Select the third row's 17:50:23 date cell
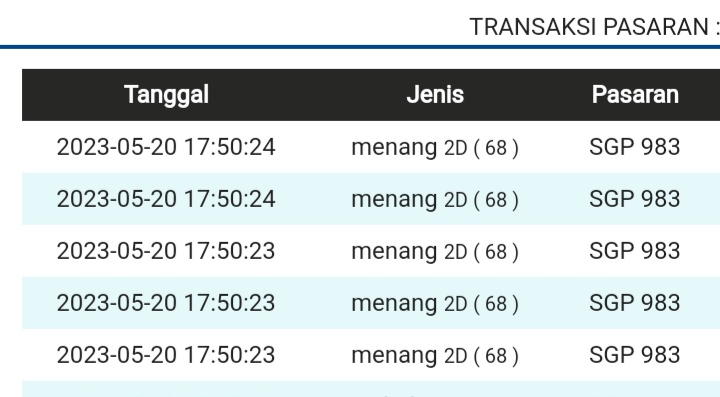This screenshot has width=720, height=397. click(x=166, y=251)
